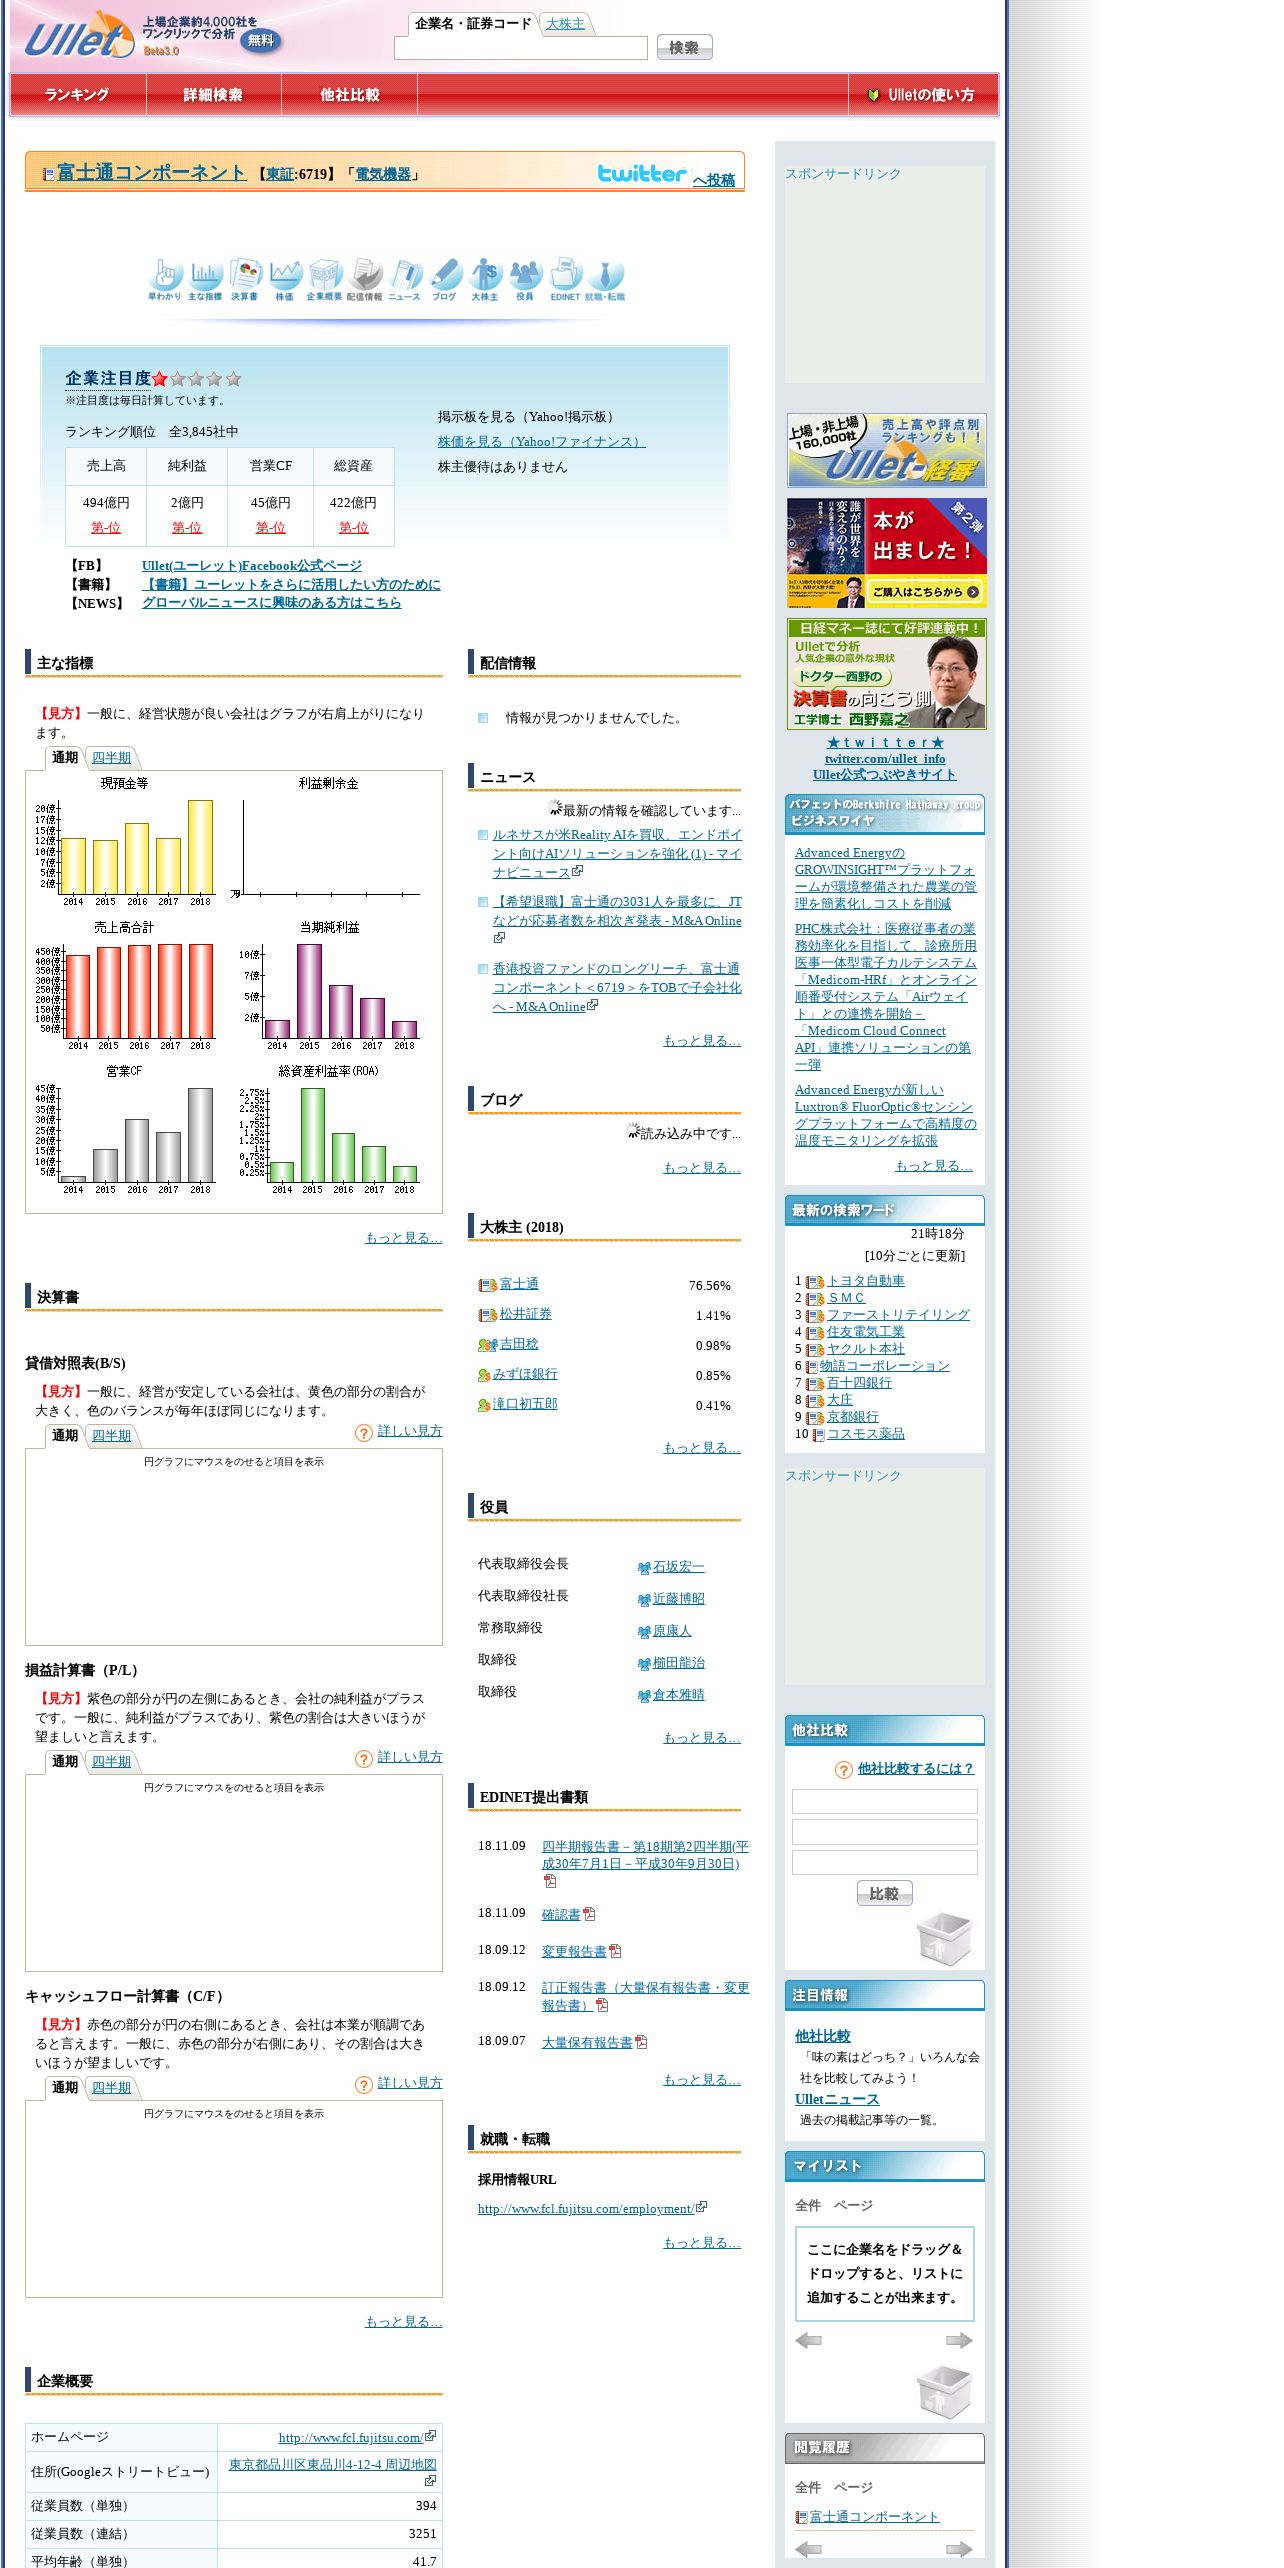This screenshot has width=1284, height=2568.
Task: Click PDF icon next to 確認書
Action: pos(589,1914)
